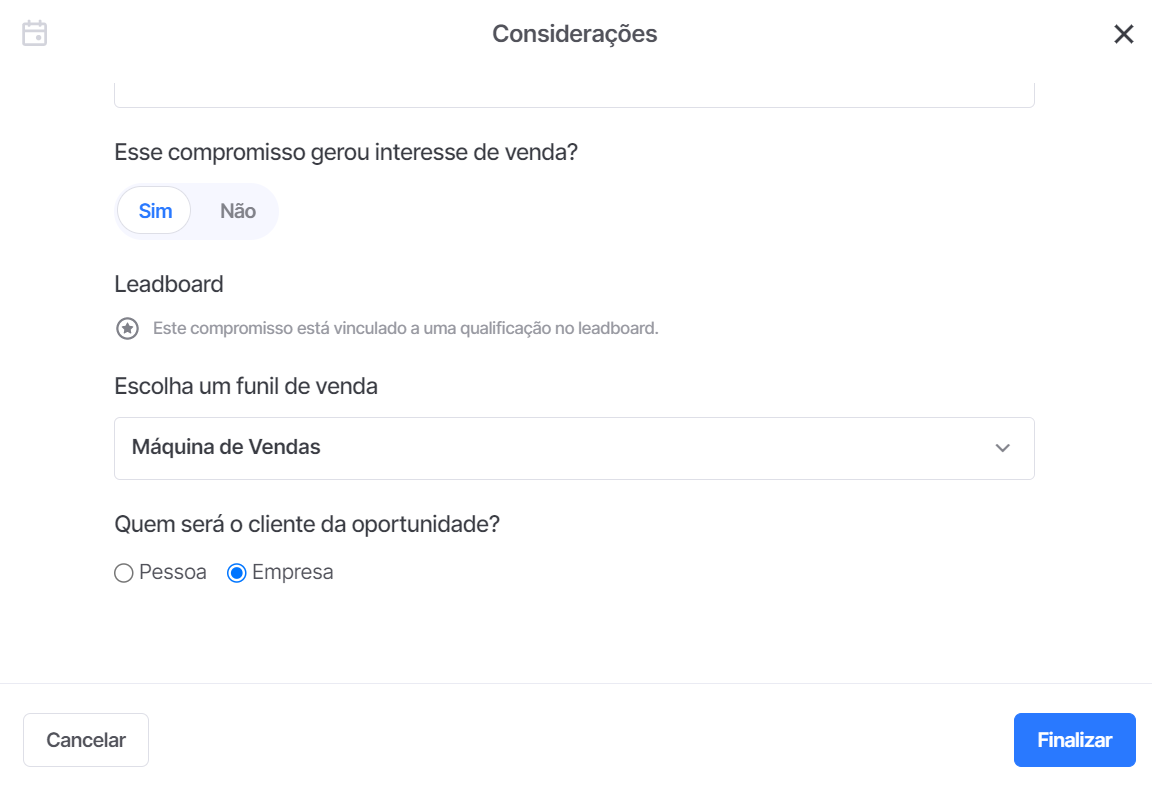
Task: Click the Esse compromisso gerou interesse question
Action: click(x=346, y=152)
